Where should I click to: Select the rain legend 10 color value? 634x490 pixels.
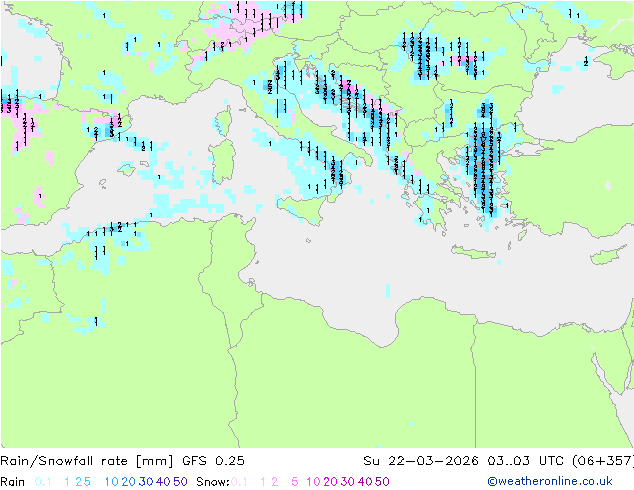coord(112,482)
